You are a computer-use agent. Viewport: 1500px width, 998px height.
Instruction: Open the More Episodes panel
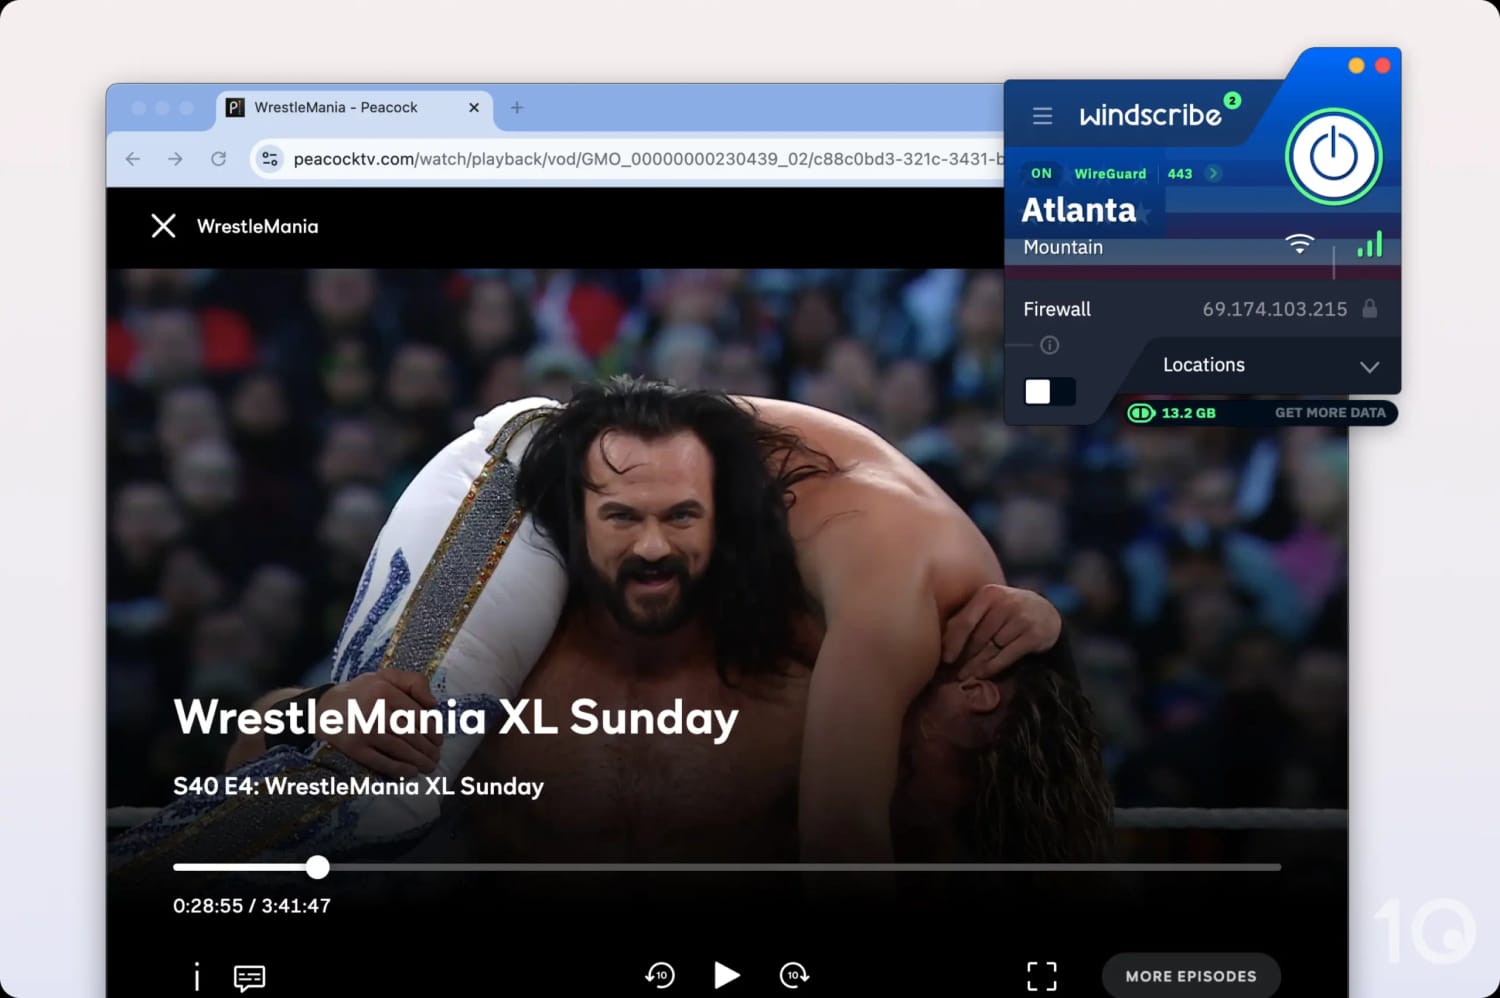1191,976
